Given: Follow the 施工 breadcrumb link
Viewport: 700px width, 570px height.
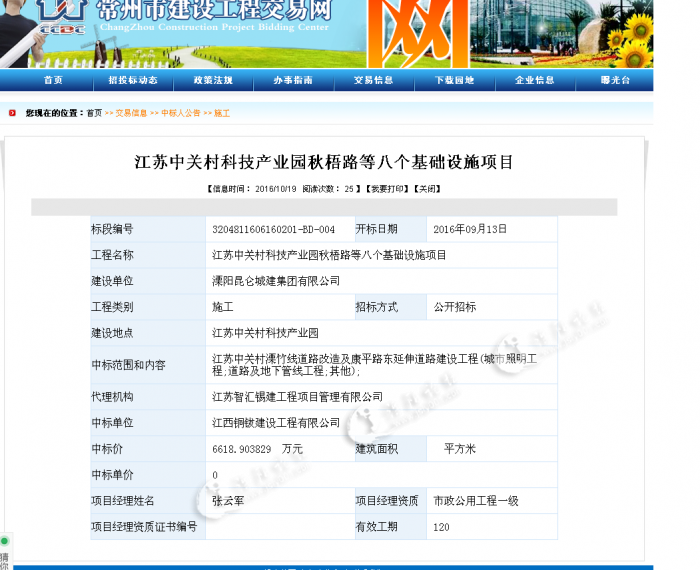Looking at the screenshot, I should [222, 113].
